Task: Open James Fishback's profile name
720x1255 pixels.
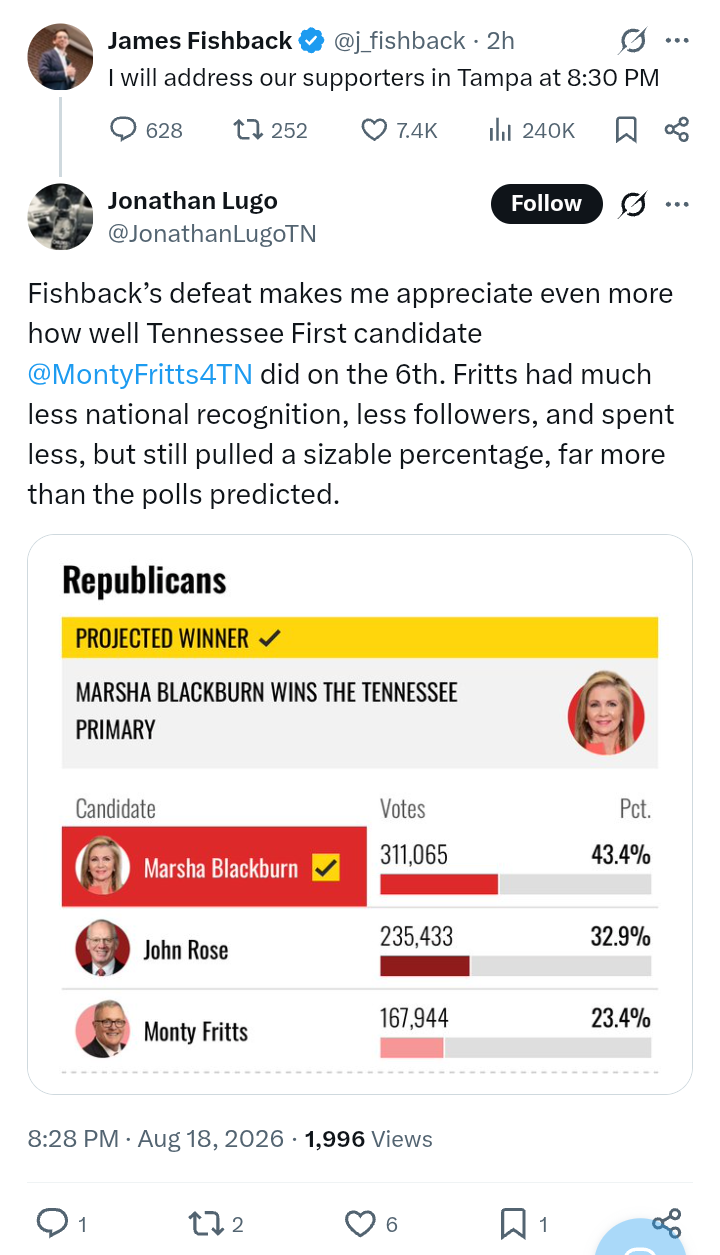Action: (x=200, y=41)
